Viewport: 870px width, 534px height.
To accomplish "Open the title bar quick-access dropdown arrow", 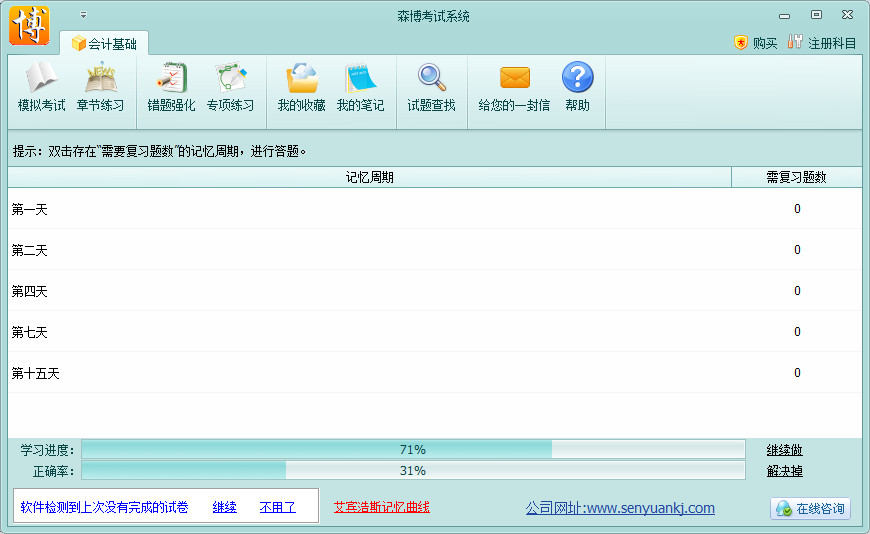I will 83,15.
